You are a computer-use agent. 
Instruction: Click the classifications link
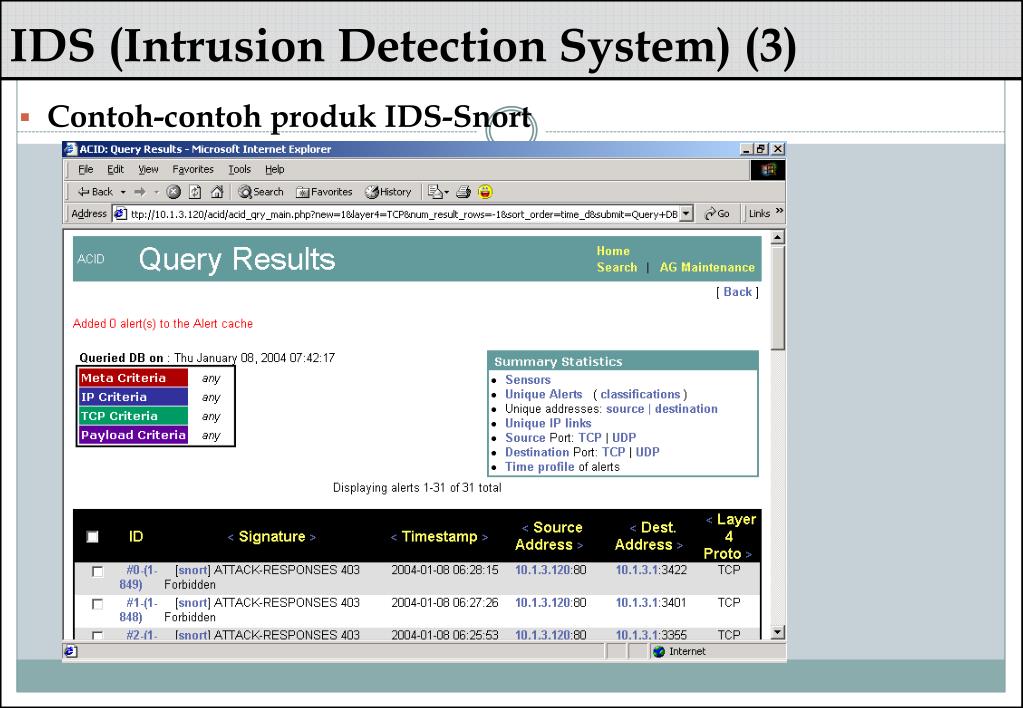[640, 394]
